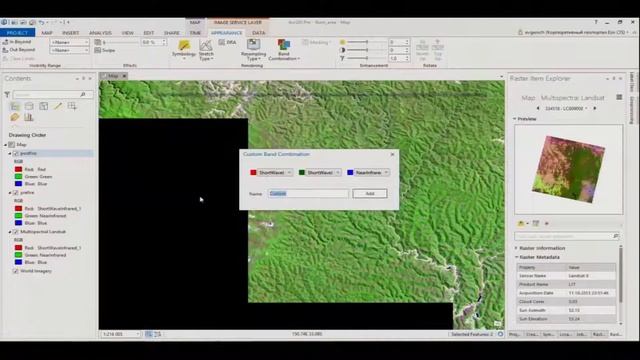Collapse the prefire layer tree
The width and height of the screenshot is (640, 360).
coord(10,193)
